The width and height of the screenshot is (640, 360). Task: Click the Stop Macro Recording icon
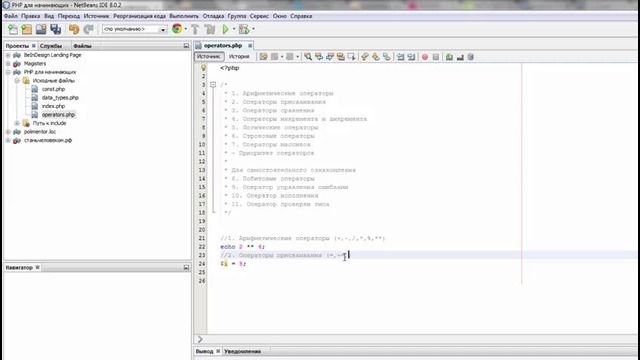pyautogui.click(x=436, y=57)
